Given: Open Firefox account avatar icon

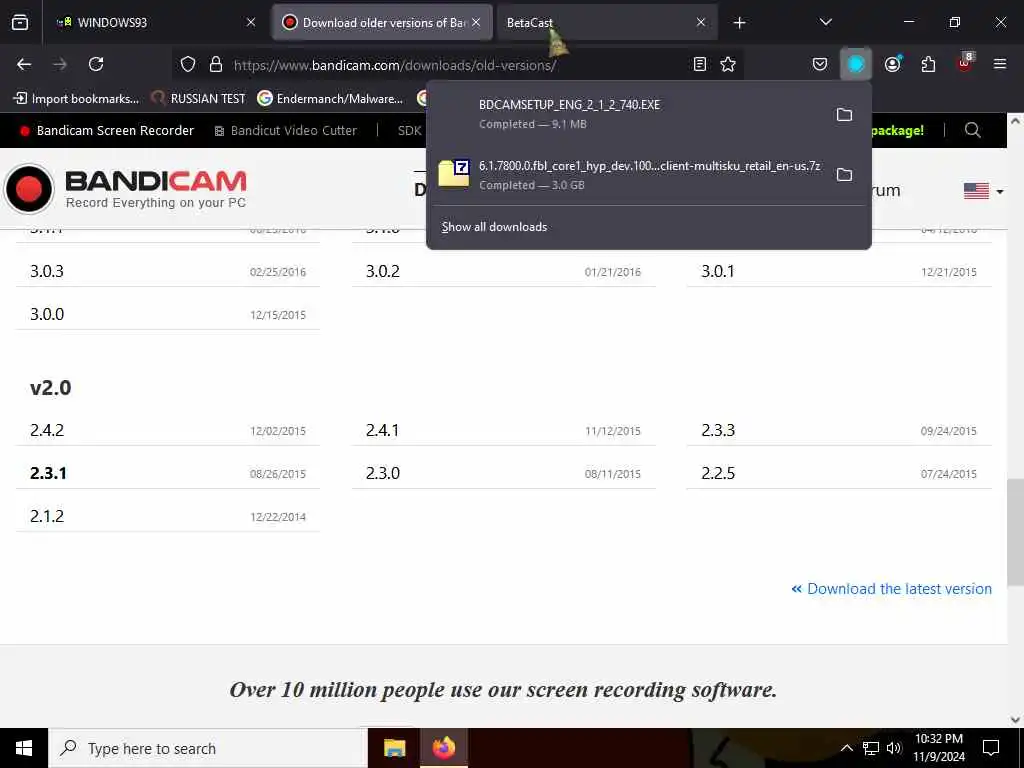Looking at the screenshot, I should click(x=892, y=64).
